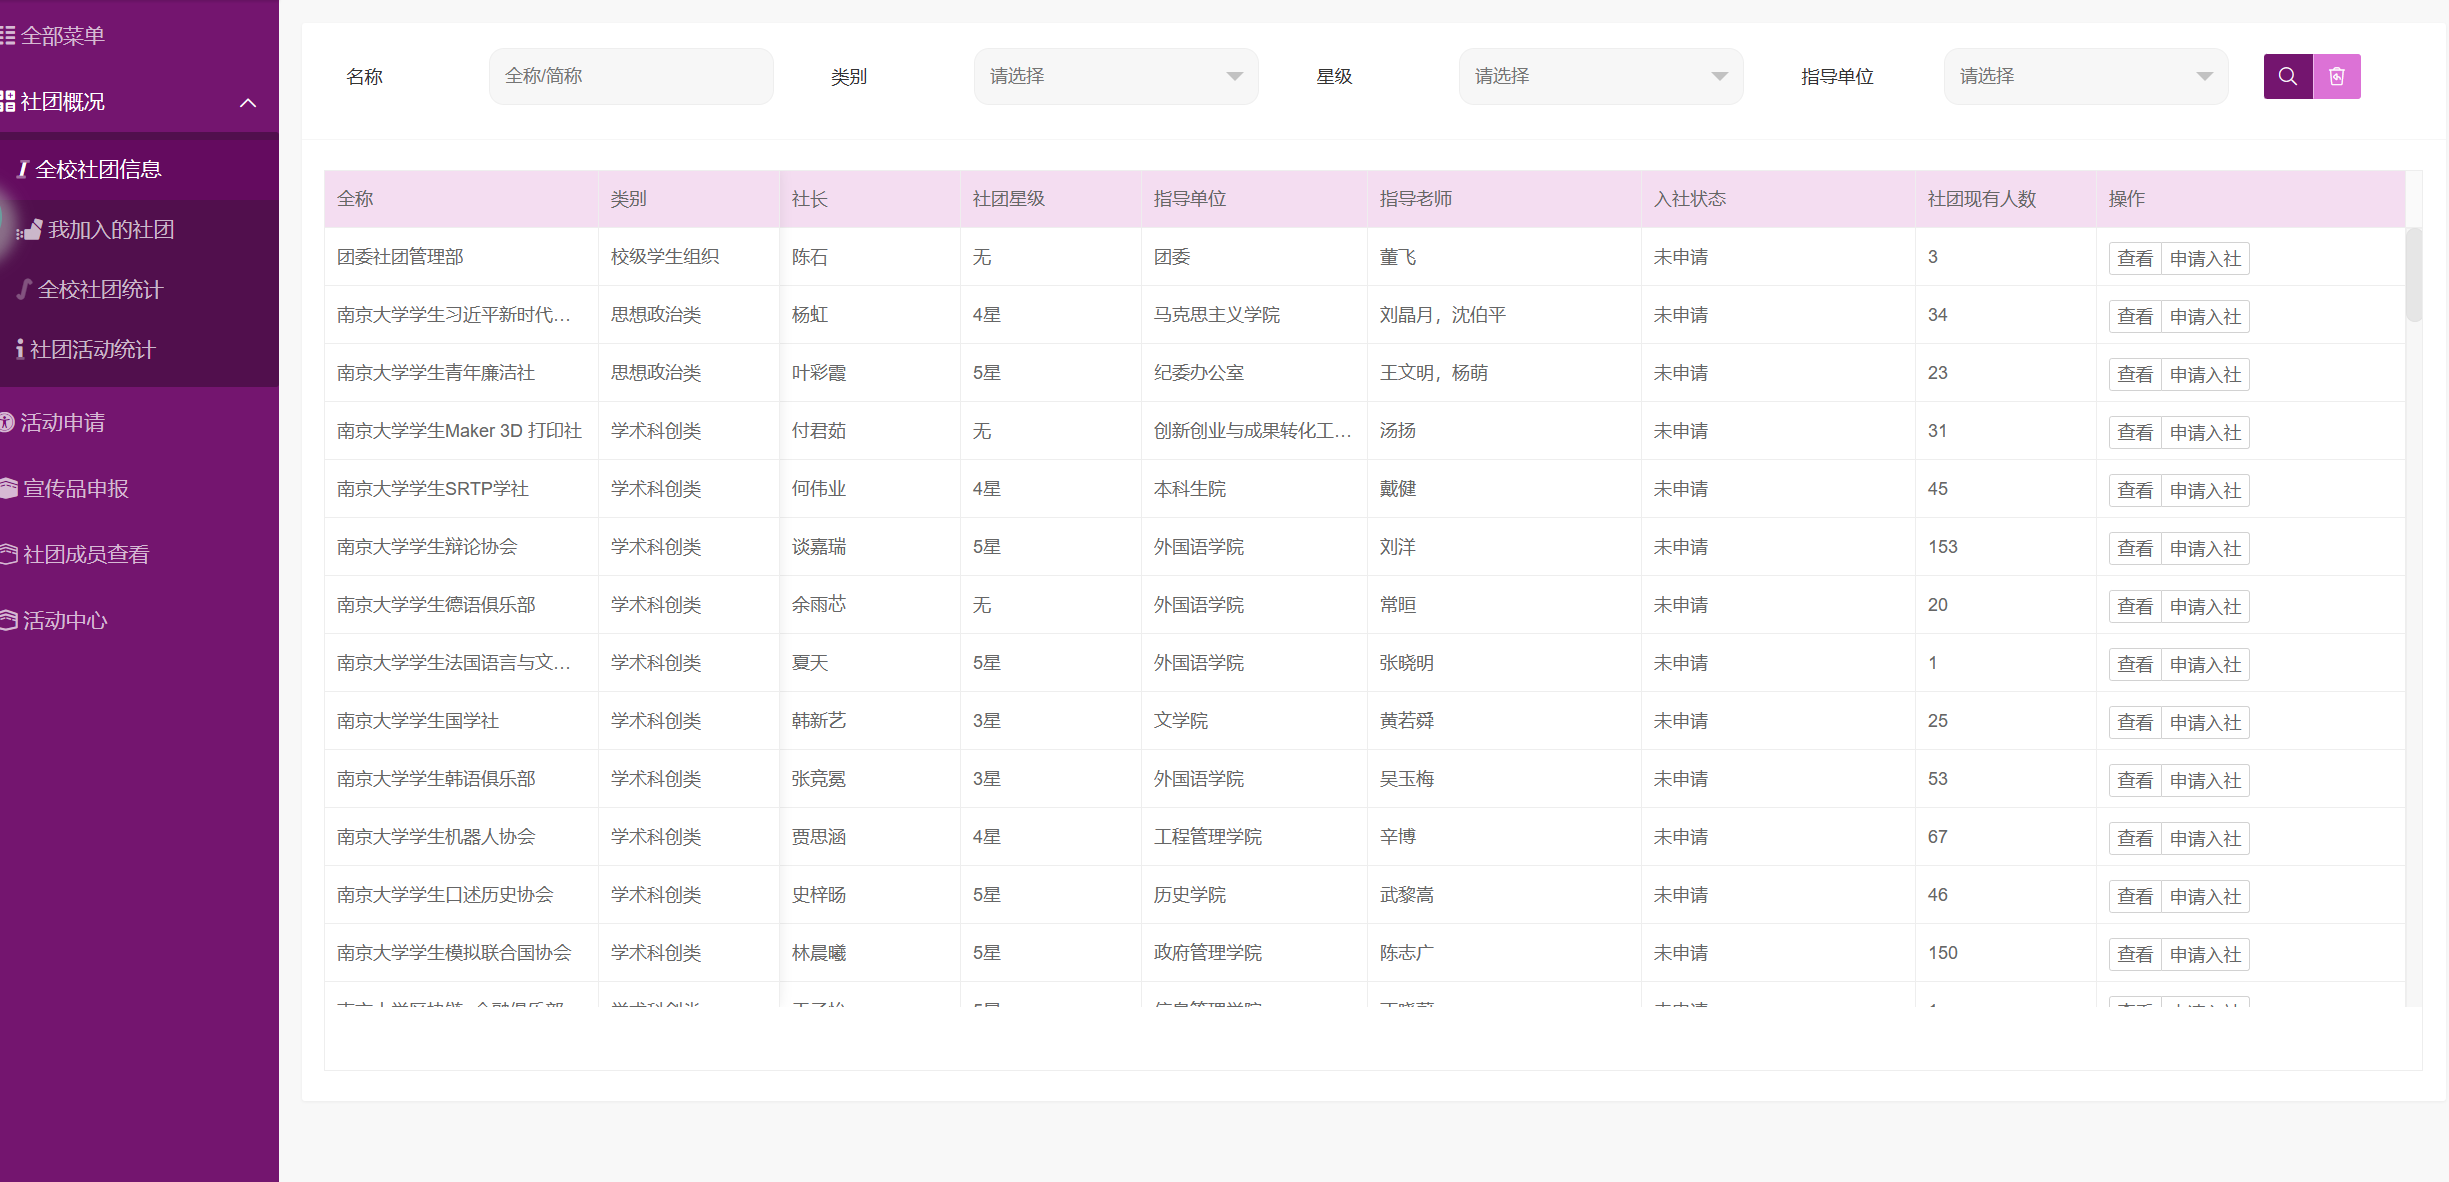Click the magnifier search icon button
The width and height of the screenshot is (2449, 1182).
(x=2287, y=77)
